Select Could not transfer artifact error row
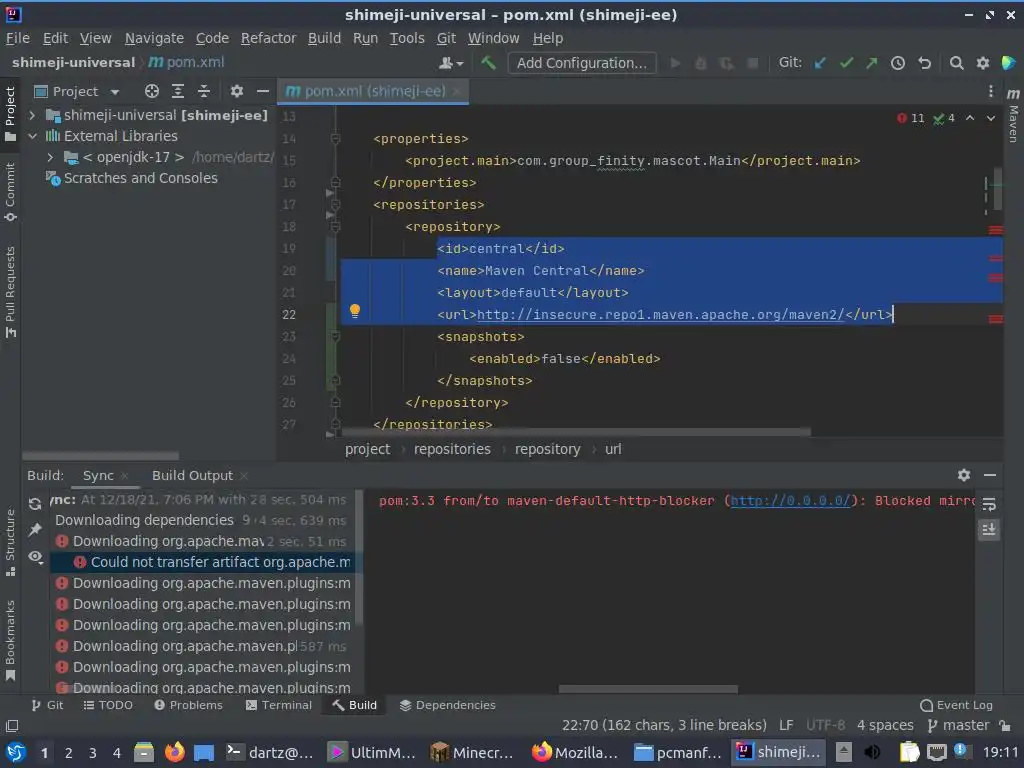The width and height of the screenshot is (1024, 768). (x=204, y=562)
